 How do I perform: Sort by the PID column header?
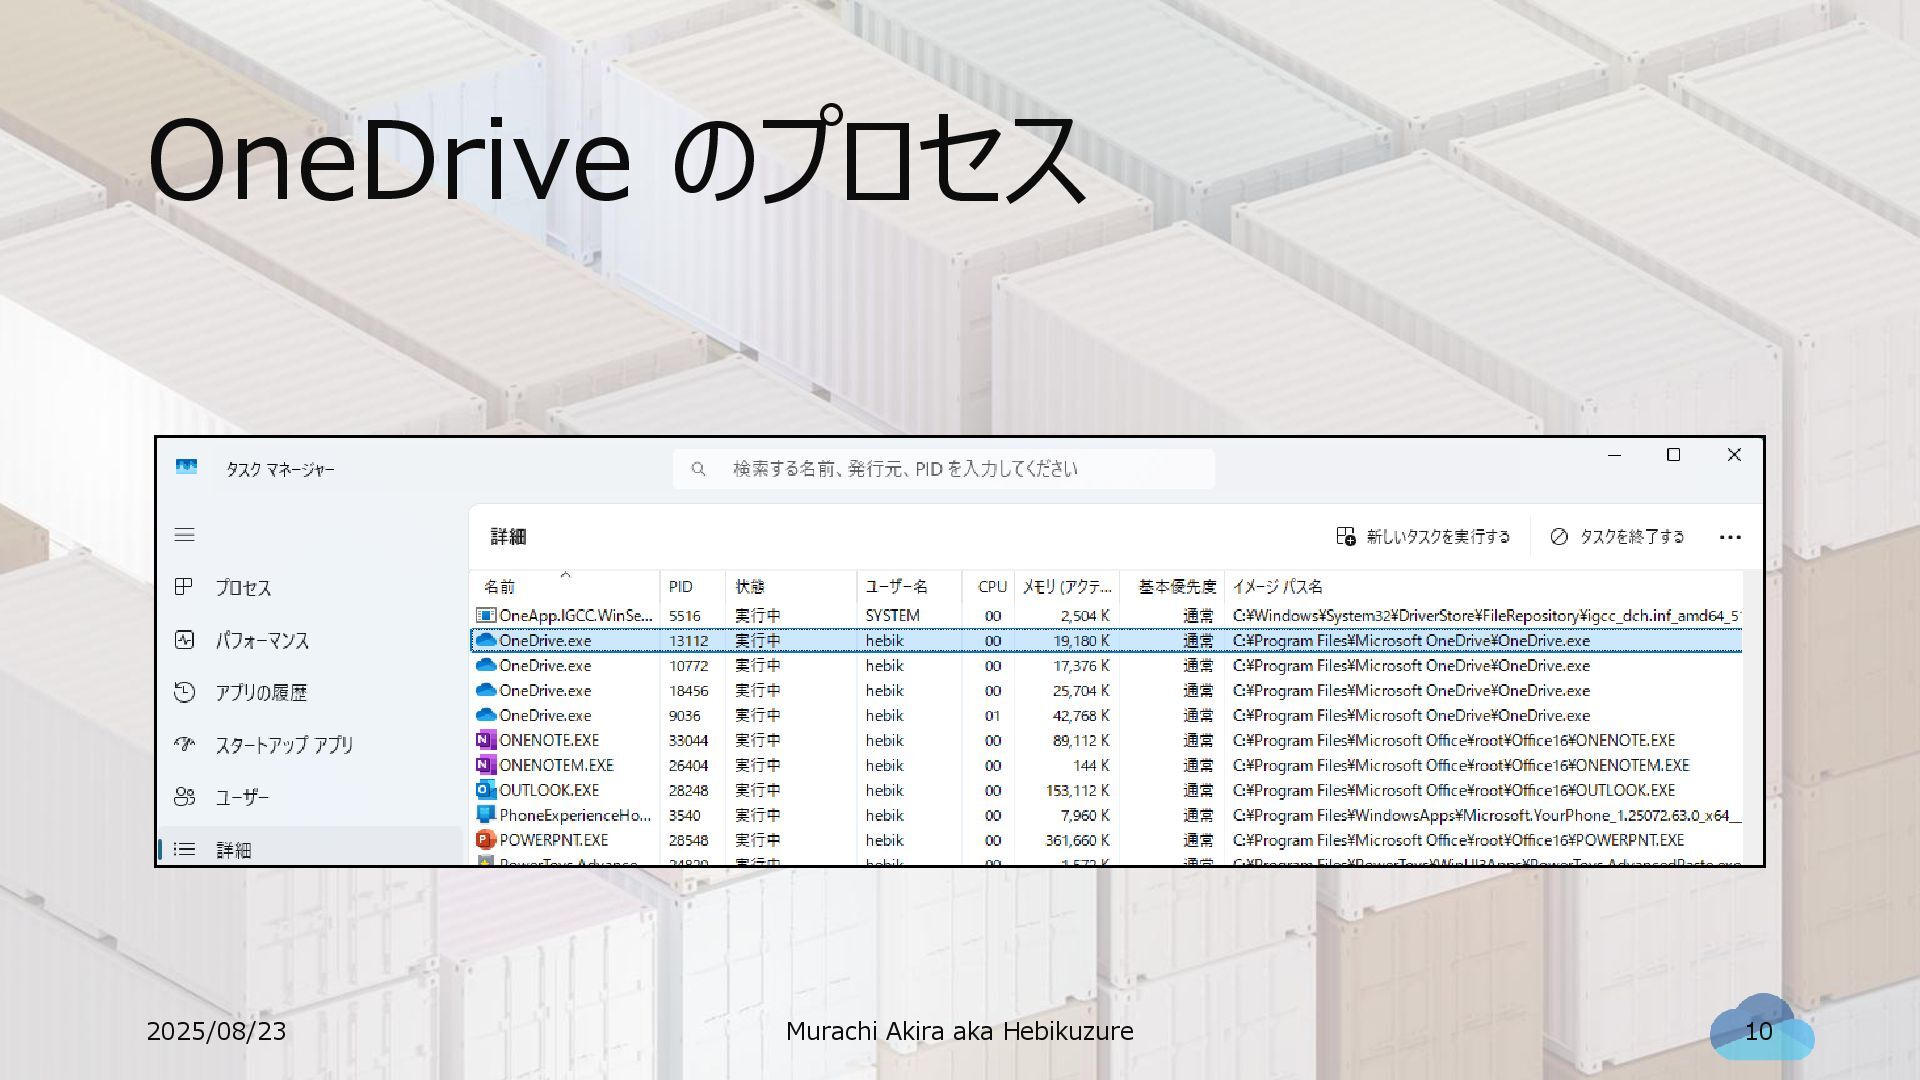click(692, 586)
